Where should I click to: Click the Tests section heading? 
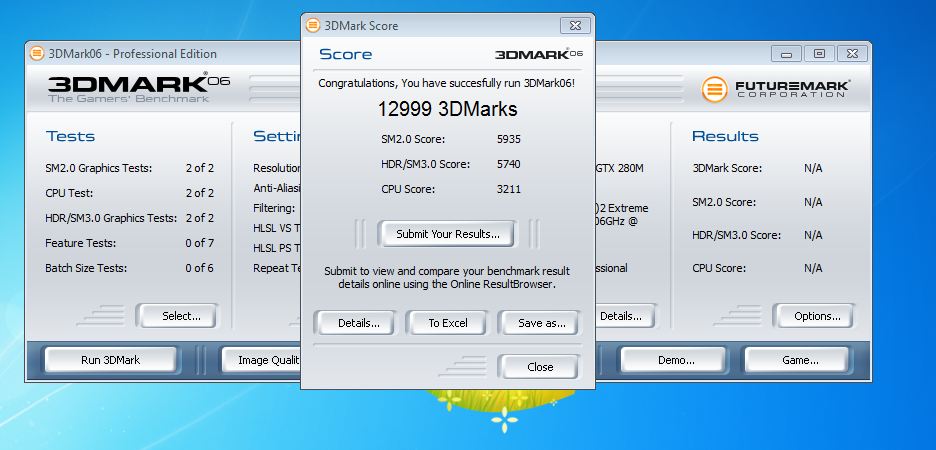point(70,136)
